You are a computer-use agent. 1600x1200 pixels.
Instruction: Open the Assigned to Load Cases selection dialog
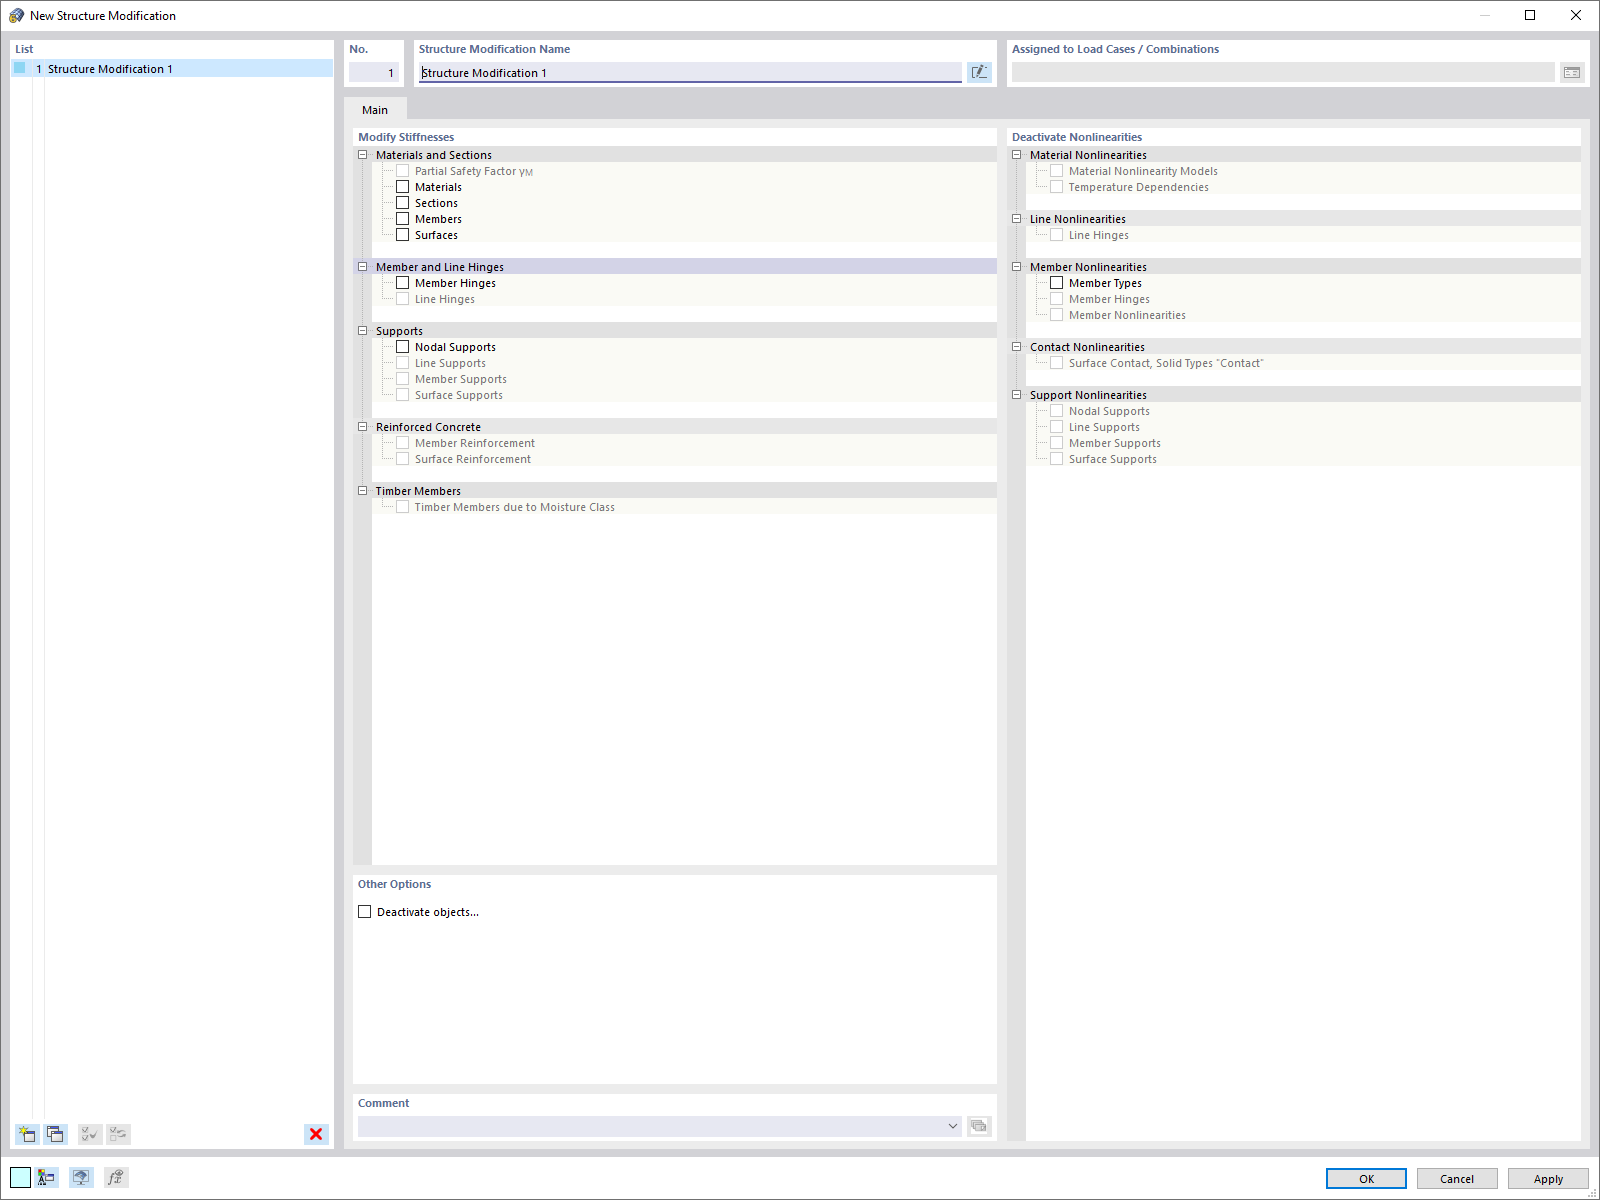click(x=1571, y=72)
